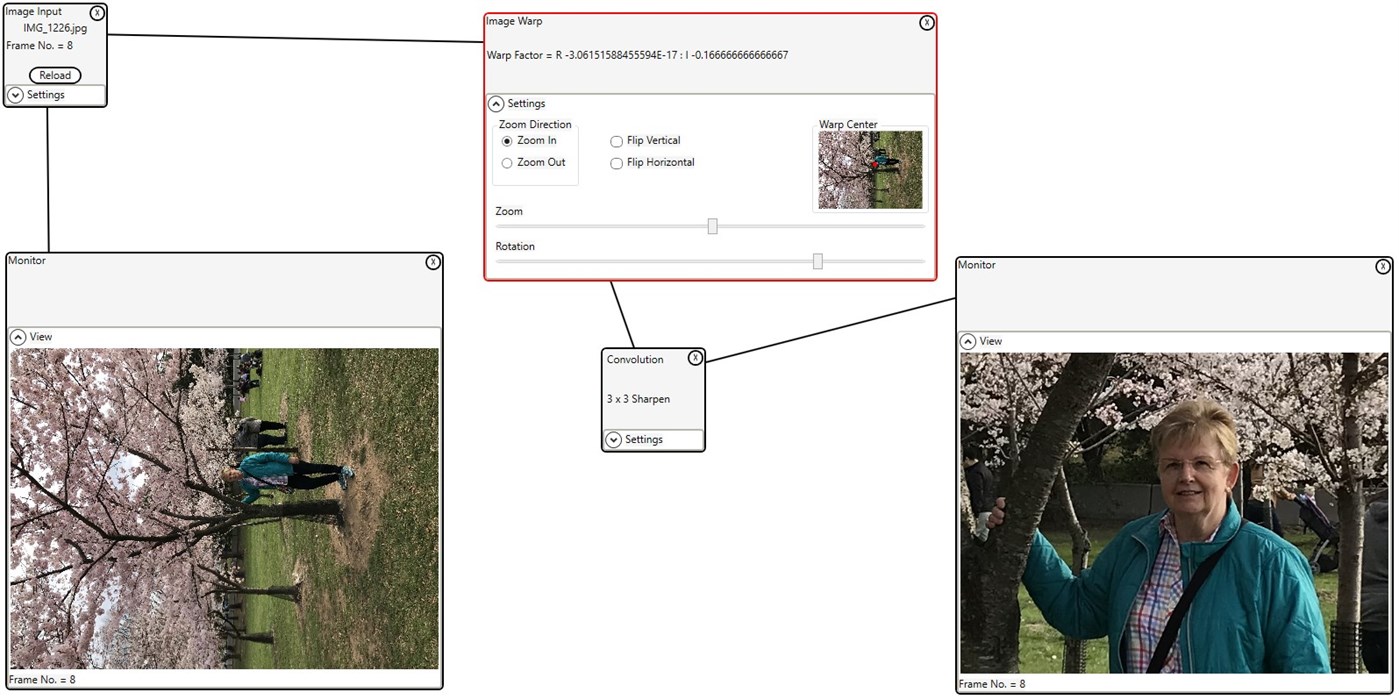The height and width of the screenshot is (700, 1399).
Task: Click the Image Warp title
Action: click(x=514, y=21)
